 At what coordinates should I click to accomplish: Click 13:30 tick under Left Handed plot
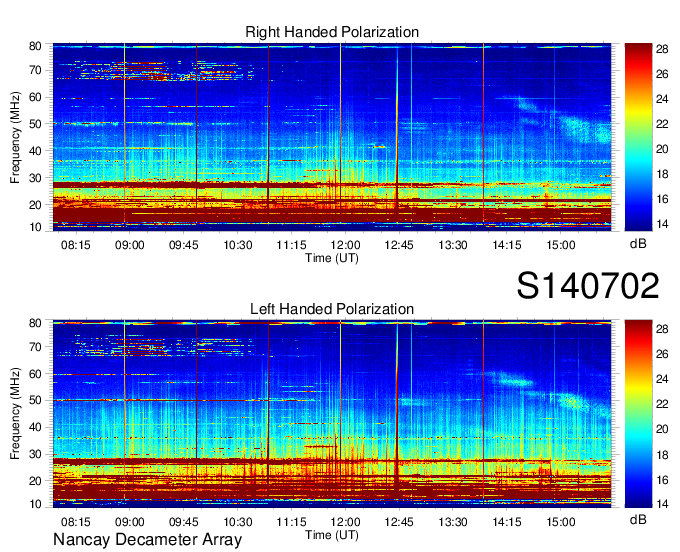[x=453, y=522]
